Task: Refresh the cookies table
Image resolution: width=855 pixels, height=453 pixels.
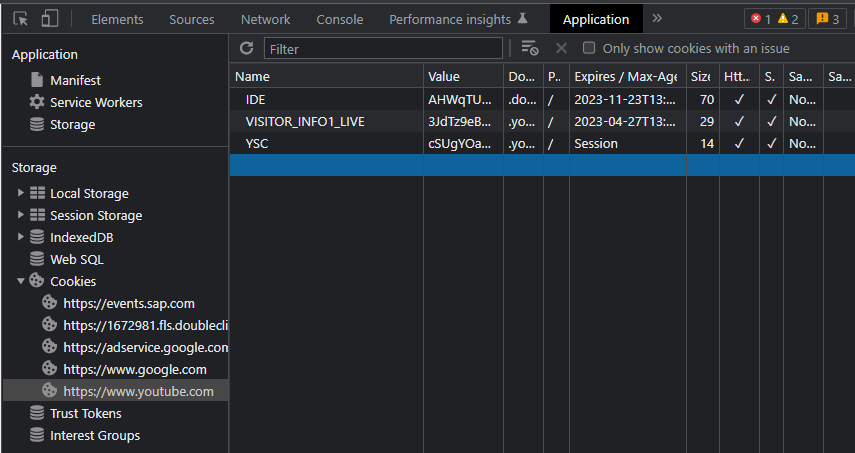Action: point(246,48)
